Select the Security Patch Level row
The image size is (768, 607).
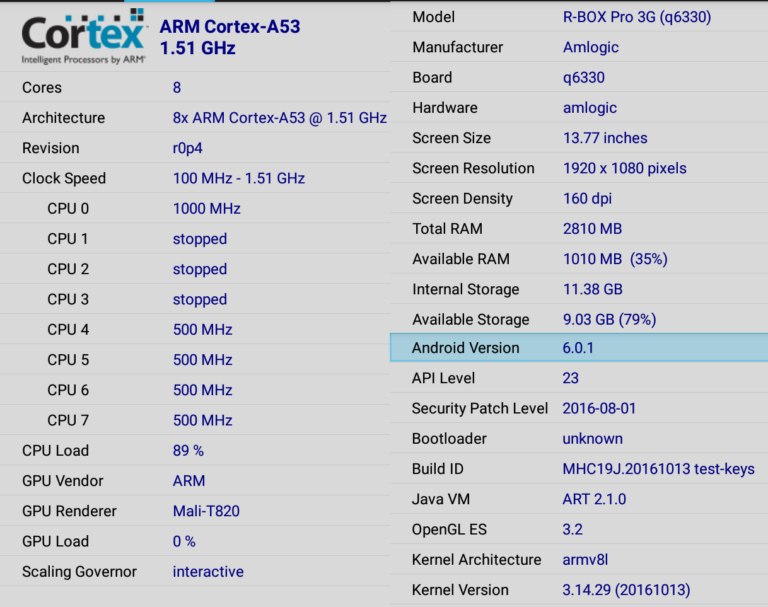pyautogui.click(x=579, y=408)
